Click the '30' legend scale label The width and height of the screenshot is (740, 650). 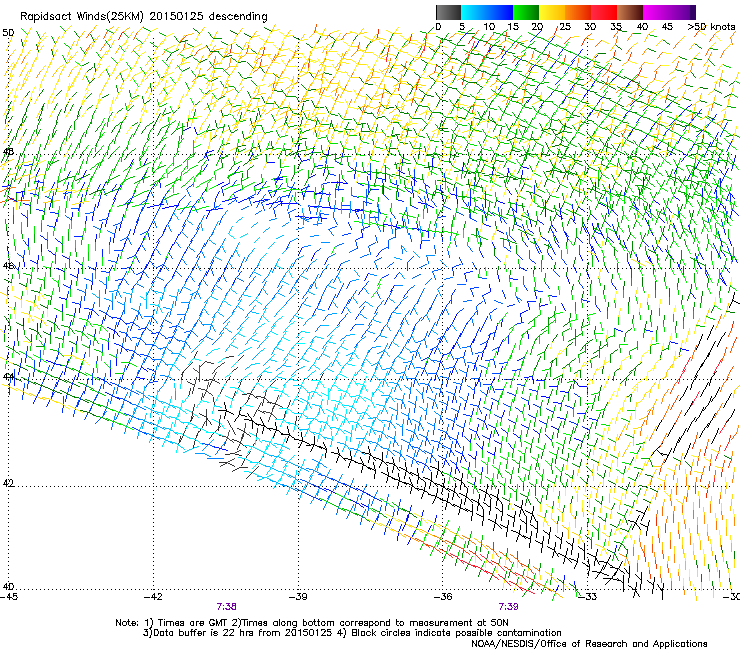590,27
